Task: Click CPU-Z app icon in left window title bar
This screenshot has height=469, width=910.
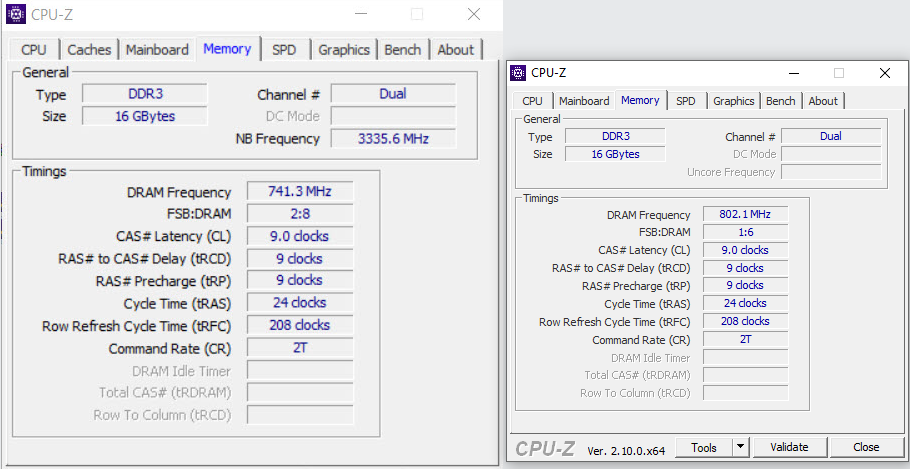Action: coord(16,14)
